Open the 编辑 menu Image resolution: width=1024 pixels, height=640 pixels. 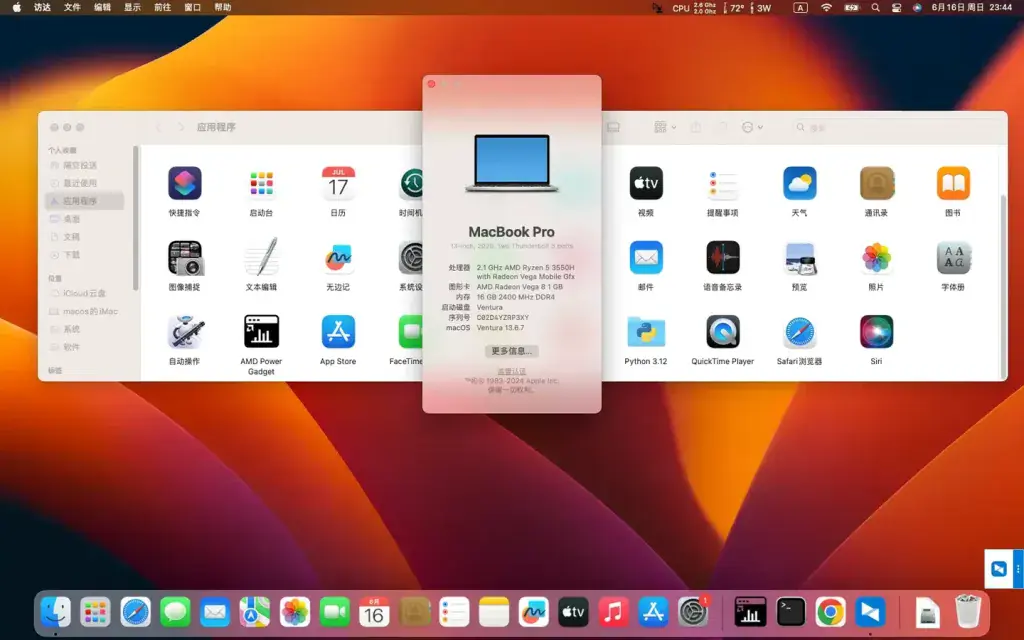pyautogui.click(x=102, y=7)
